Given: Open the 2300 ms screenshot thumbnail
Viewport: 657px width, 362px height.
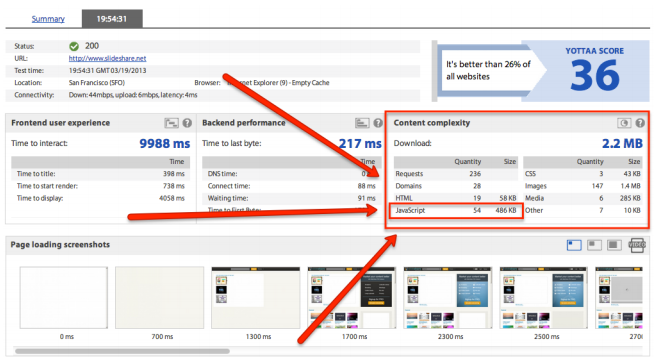Looking at the screenshot, I should point(447,297).
